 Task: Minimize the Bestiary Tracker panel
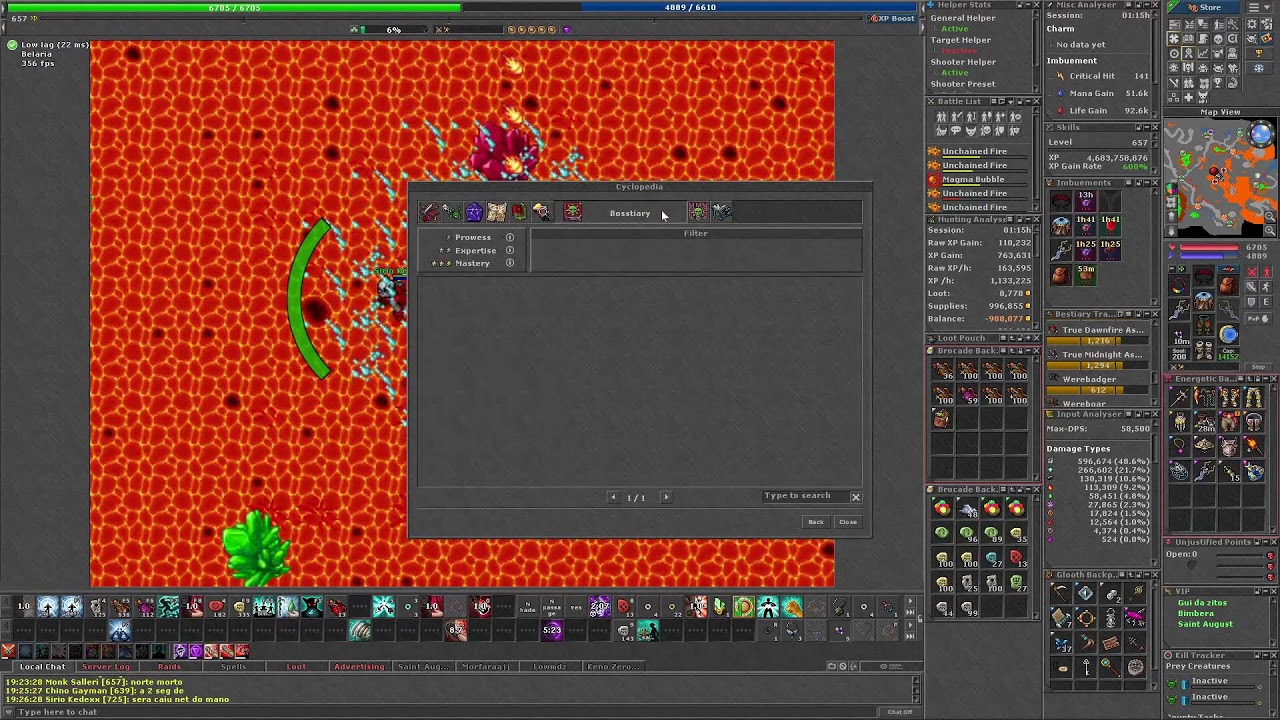(1147, 314)
